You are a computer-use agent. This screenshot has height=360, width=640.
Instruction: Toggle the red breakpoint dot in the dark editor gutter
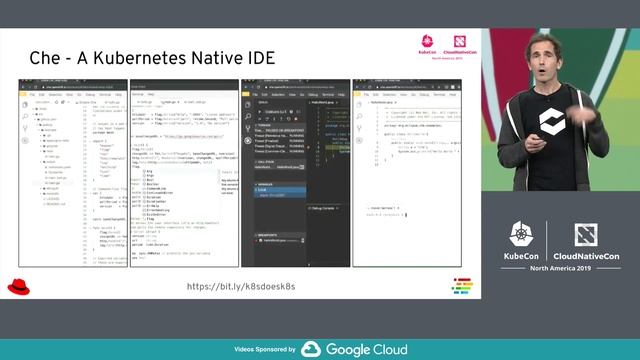coord(308,147)
